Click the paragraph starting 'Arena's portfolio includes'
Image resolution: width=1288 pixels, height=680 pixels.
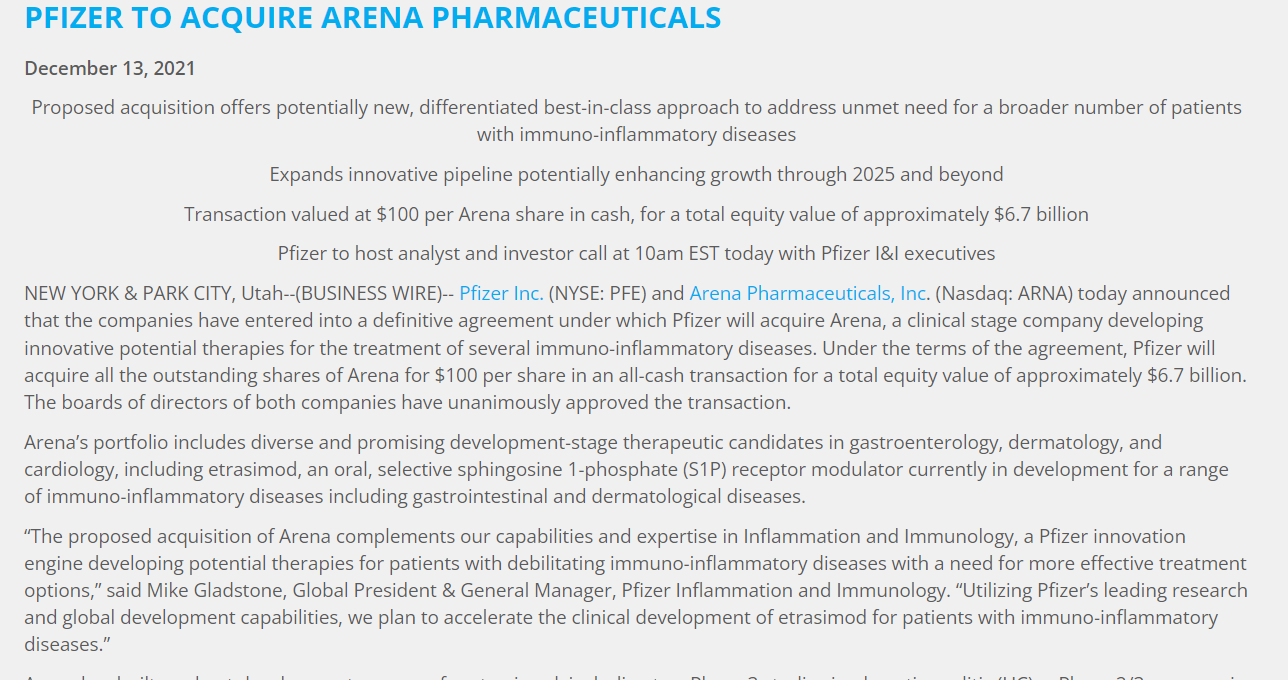pyautogui.click(x=626, y=469)
